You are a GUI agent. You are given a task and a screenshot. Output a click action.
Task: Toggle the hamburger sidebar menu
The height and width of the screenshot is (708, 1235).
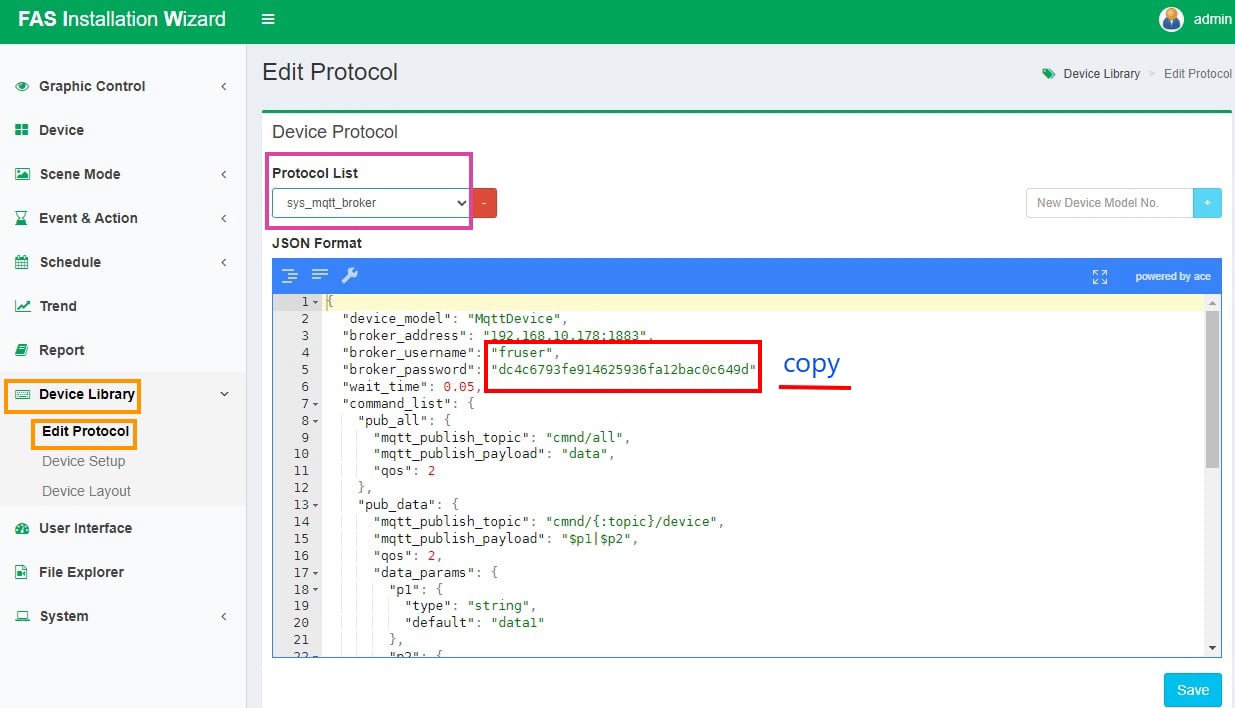tap(267, 19)
